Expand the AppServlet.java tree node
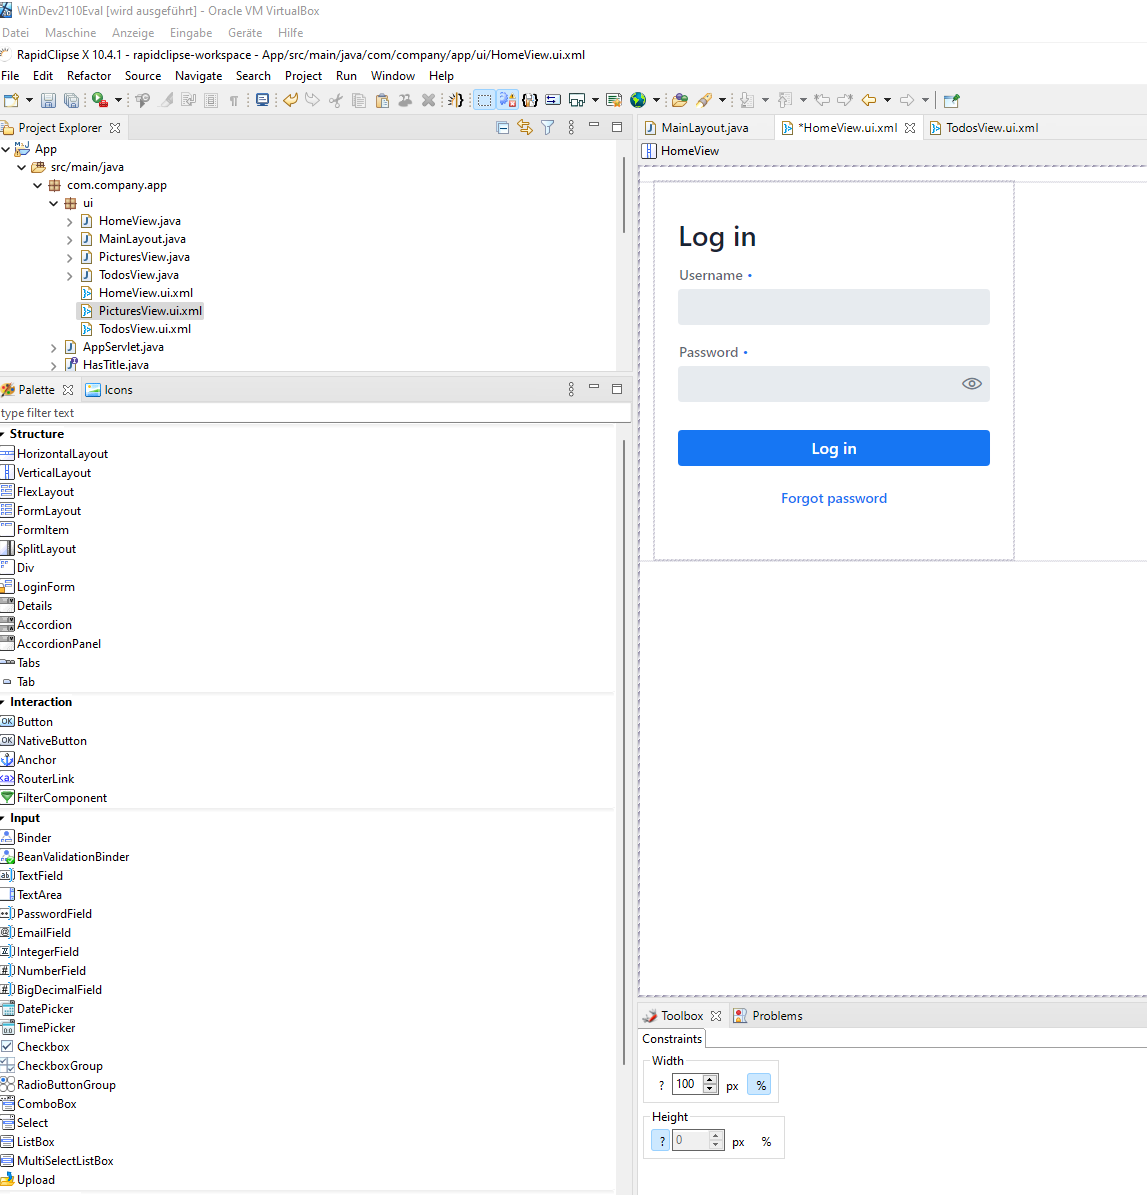Screen dimensions: 1147x1195 click(54, 347)
